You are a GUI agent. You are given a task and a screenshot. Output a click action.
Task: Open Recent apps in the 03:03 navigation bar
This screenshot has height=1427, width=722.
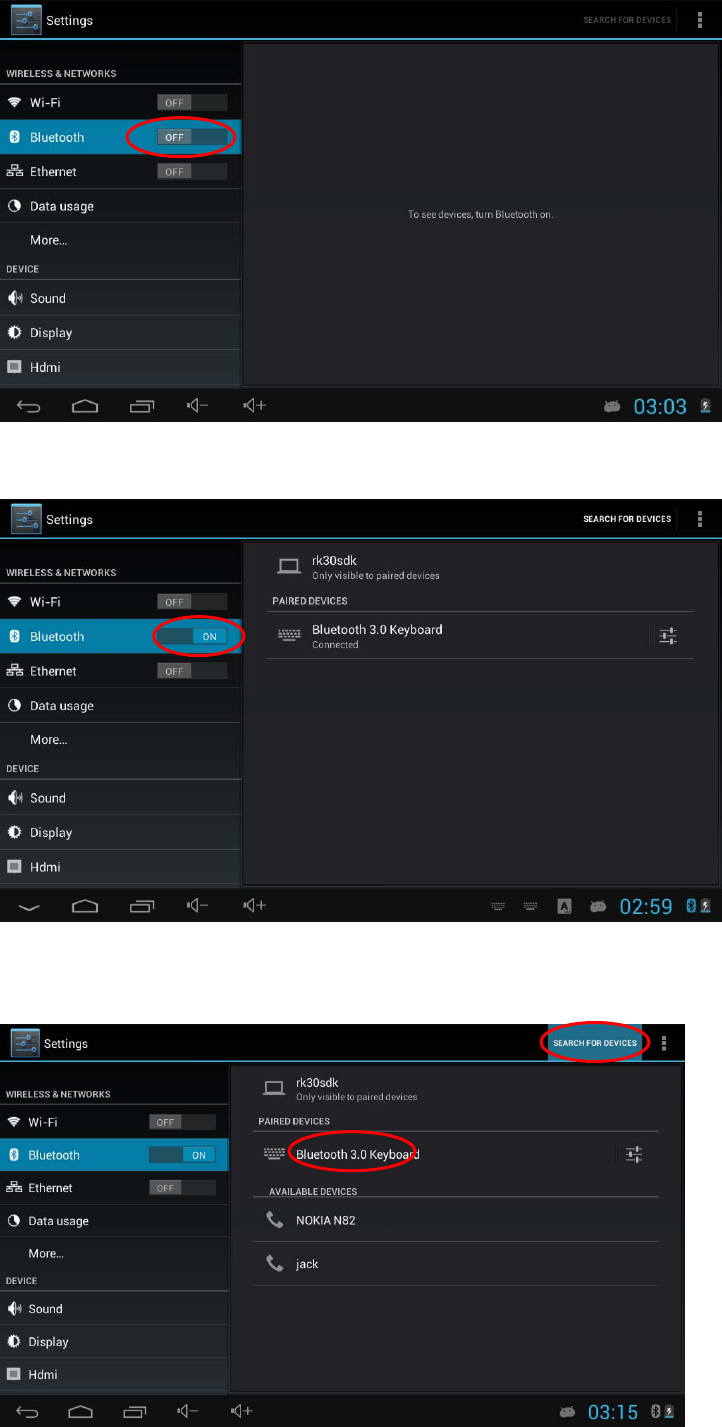tap(143, 406)
